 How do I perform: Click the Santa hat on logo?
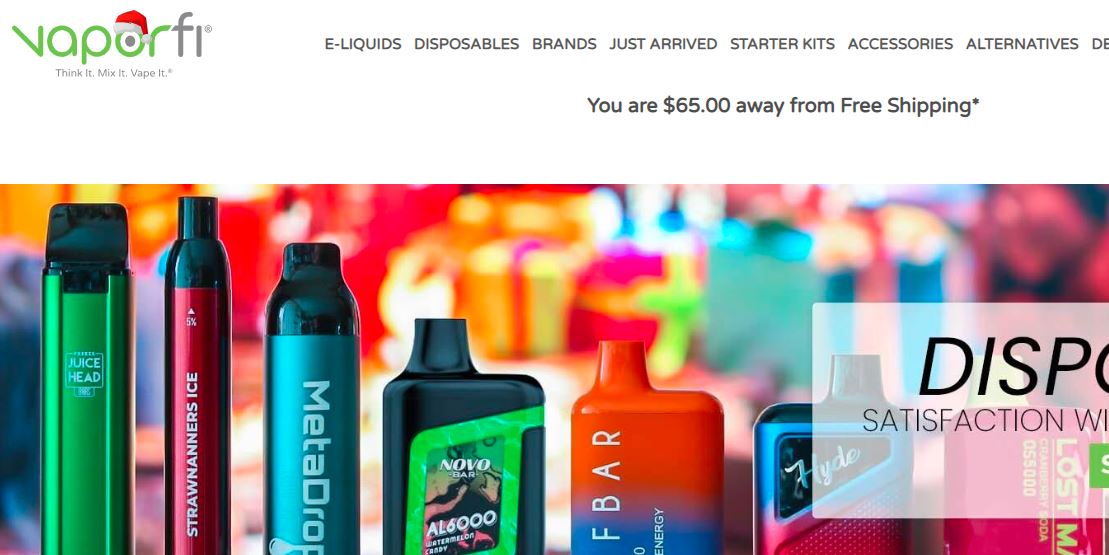(x=132, y=26)
